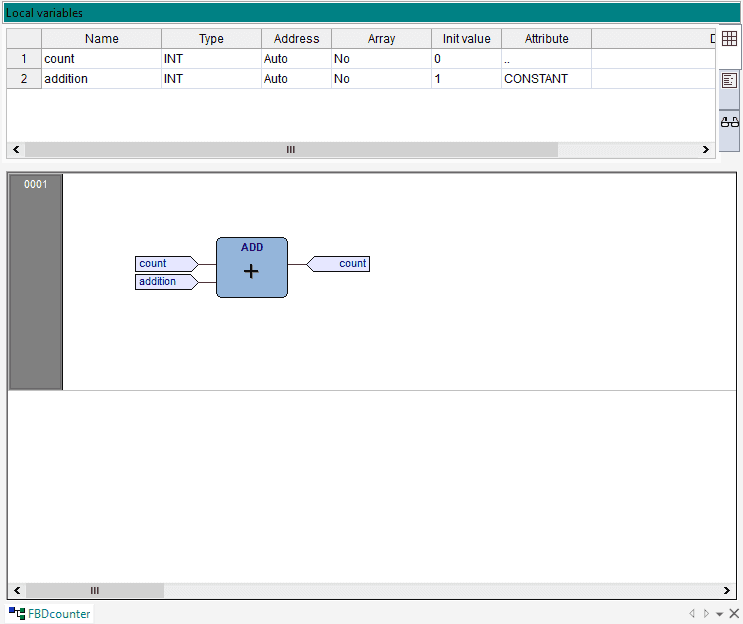Select the count output variable pin

click(340, 264)
